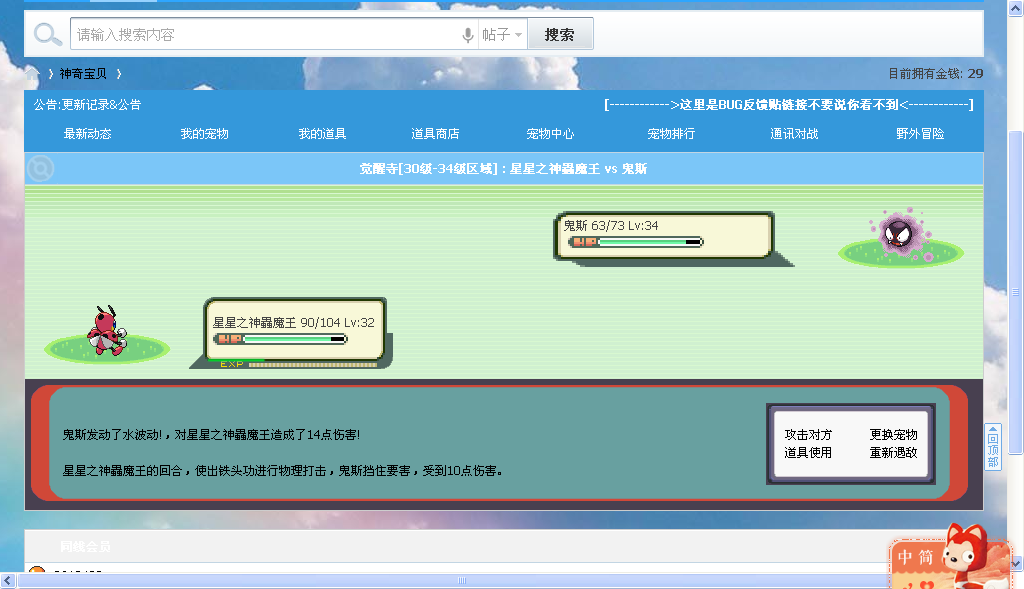Choose 攻击对方 battle action
The image size is (1024, 589).
click(808, 435)
